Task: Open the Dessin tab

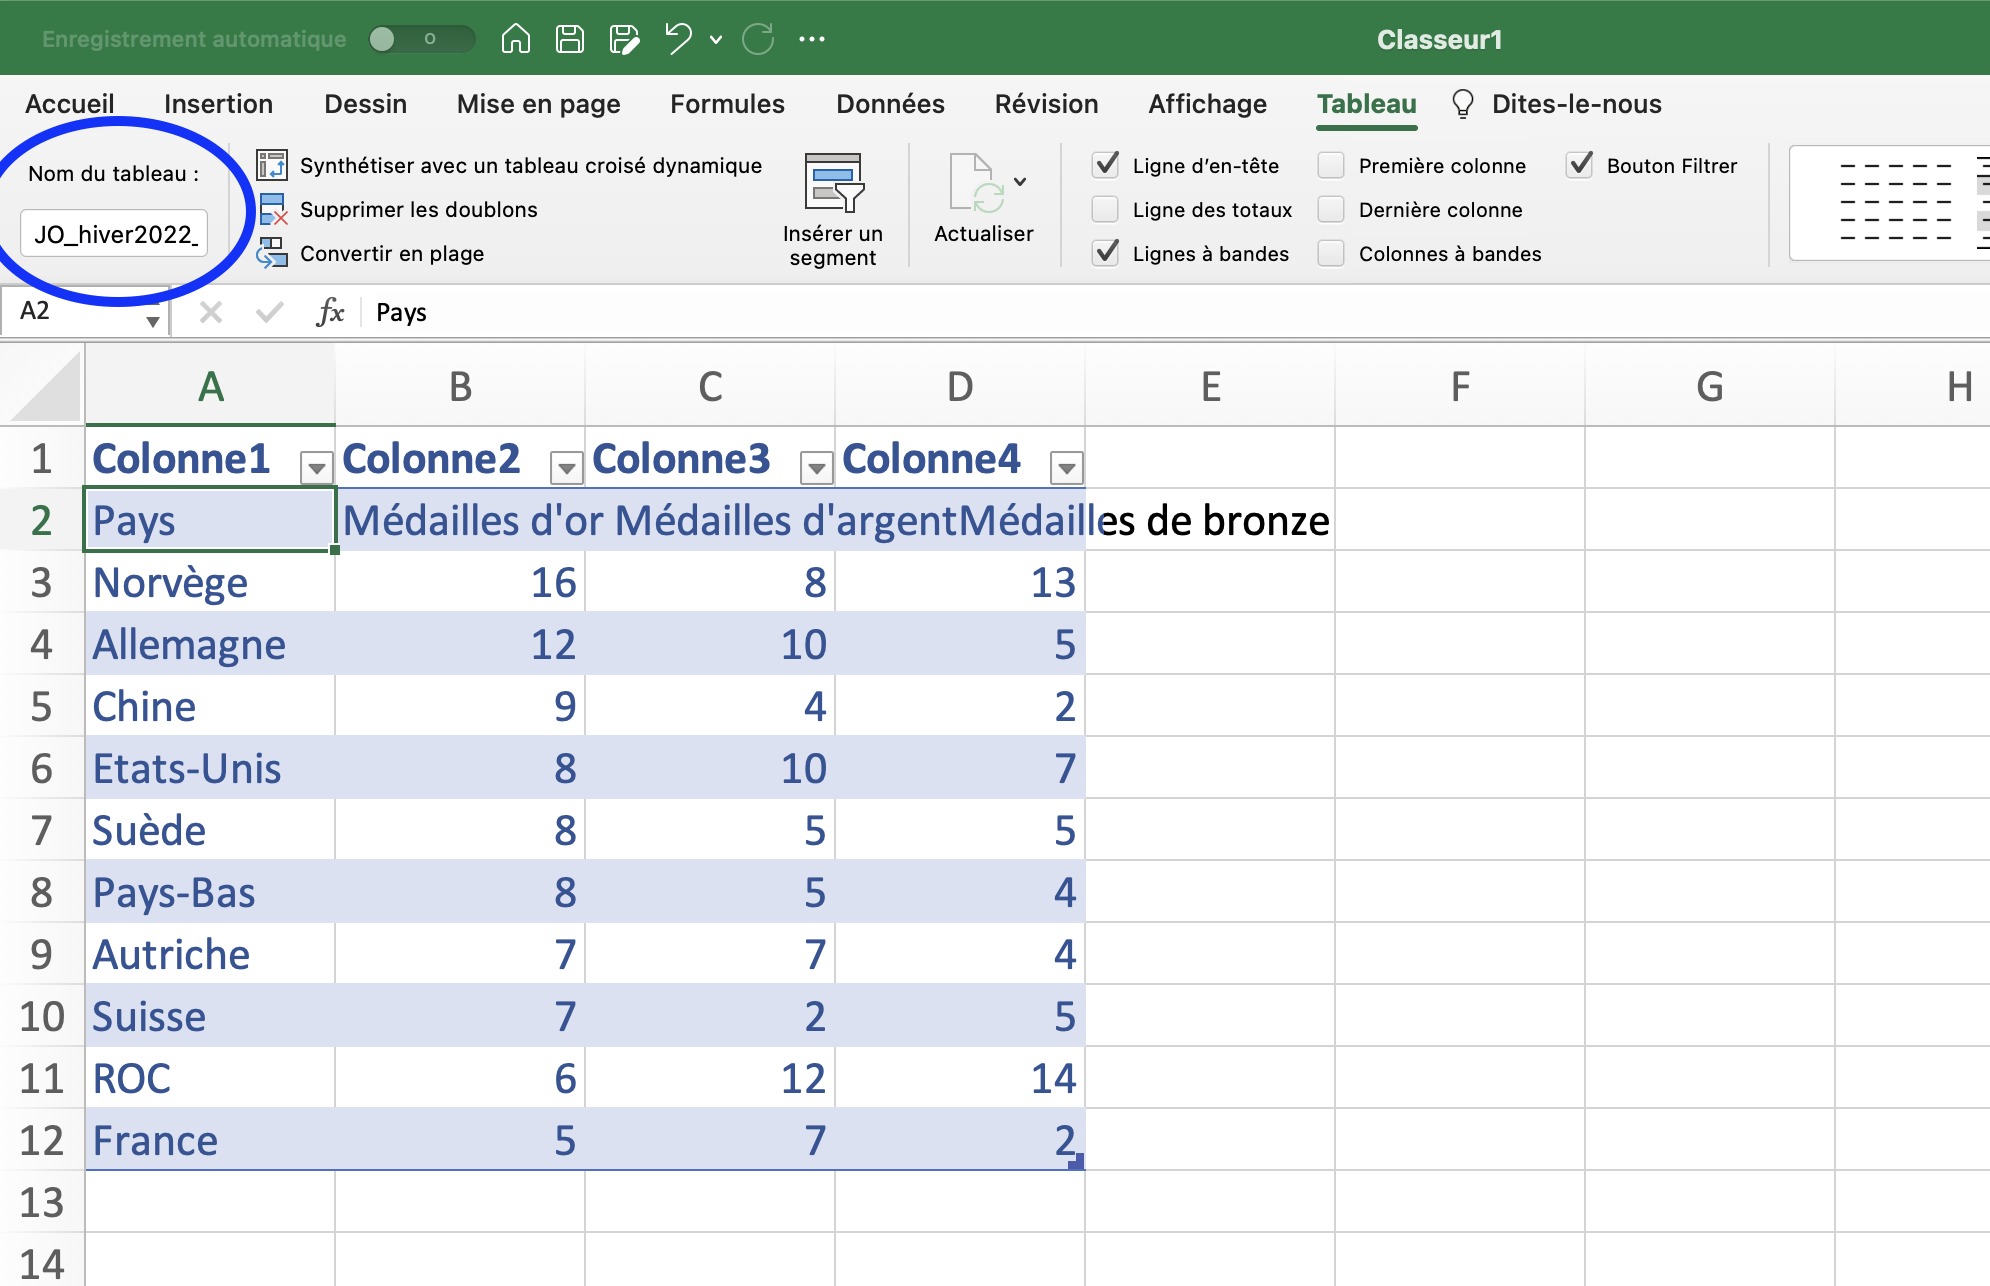Action: tap(366, 104)
